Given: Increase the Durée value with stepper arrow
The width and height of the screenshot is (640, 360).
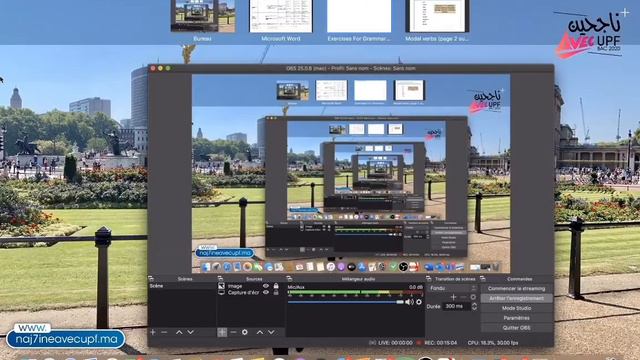Looking at the screenshot, I should [474, 304].
